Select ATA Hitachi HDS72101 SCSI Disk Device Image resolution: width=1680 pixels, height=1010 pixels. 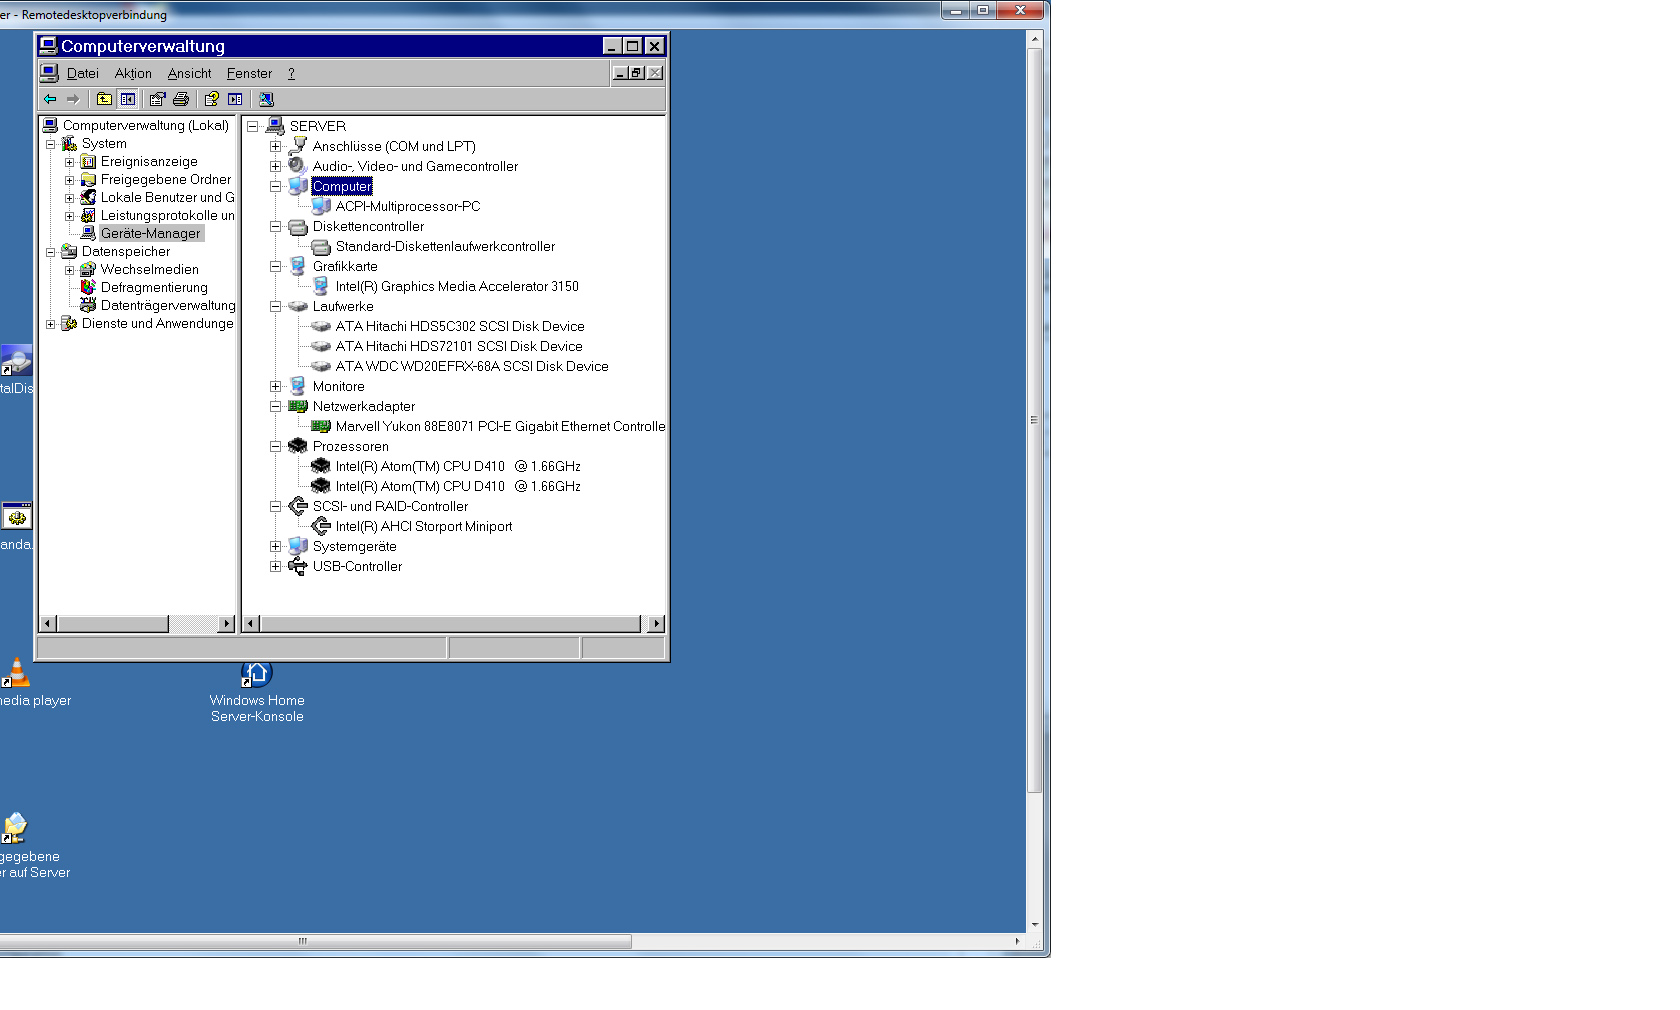pyautogui.click(x=459, y=346)
